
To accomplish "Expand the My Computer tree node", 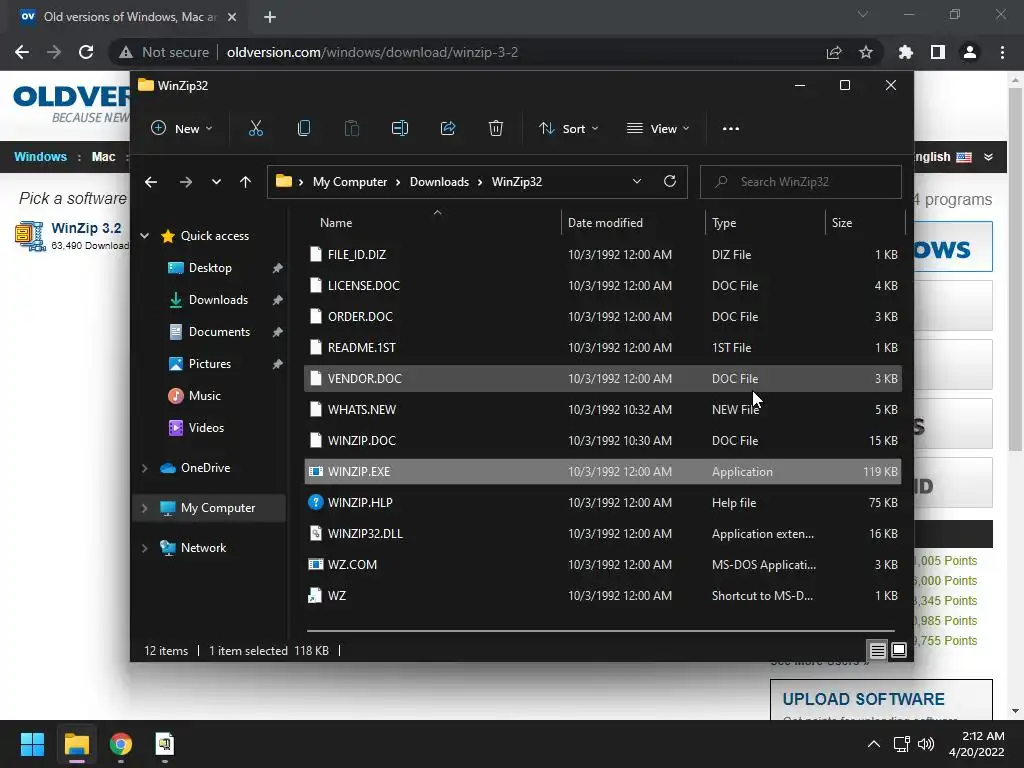I will point(145,508).
